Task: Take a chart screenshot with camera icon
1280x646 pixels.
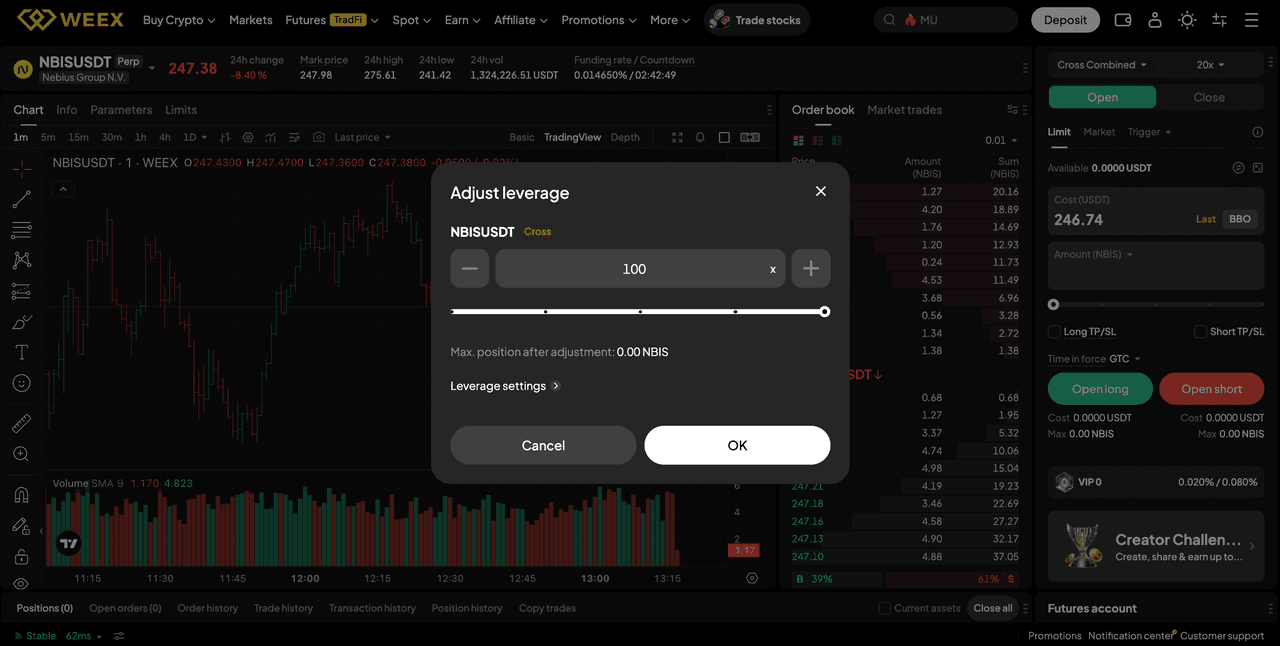Action: click(319, 137)
